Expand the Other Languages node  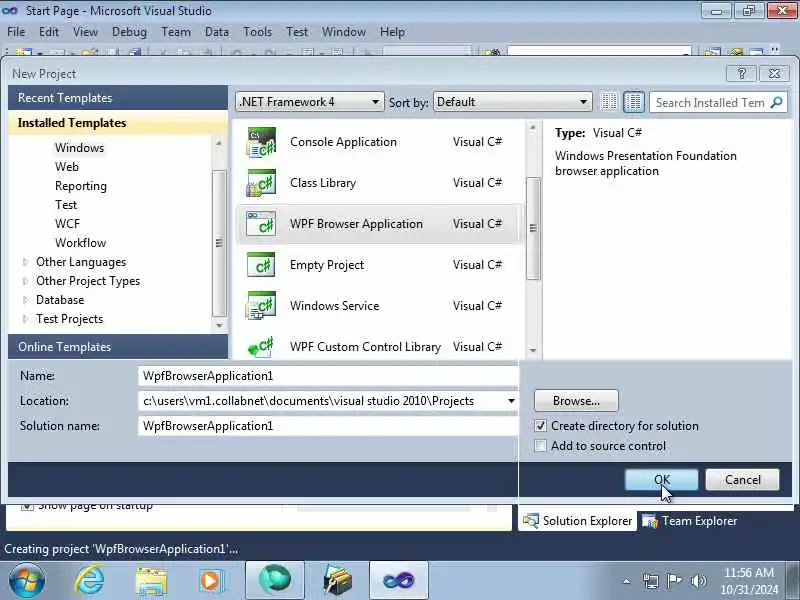25,262
